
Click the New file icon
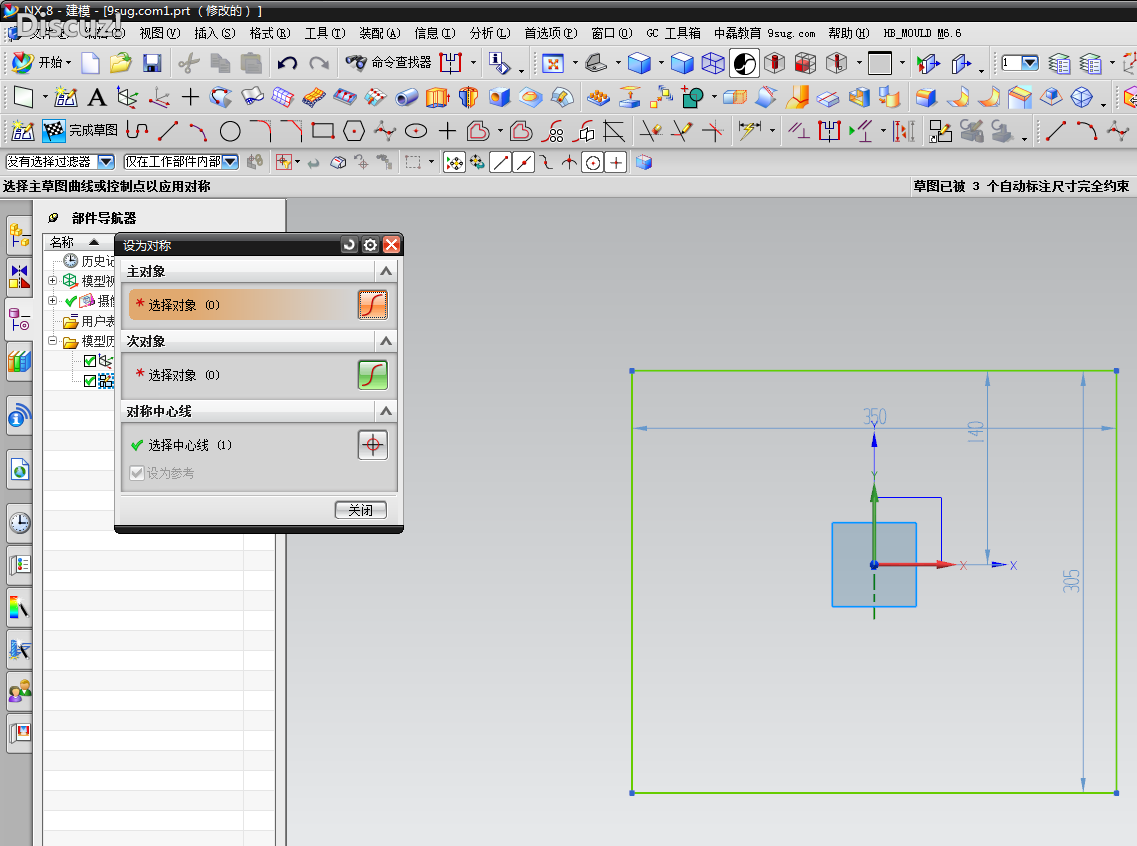coord(91,63)
